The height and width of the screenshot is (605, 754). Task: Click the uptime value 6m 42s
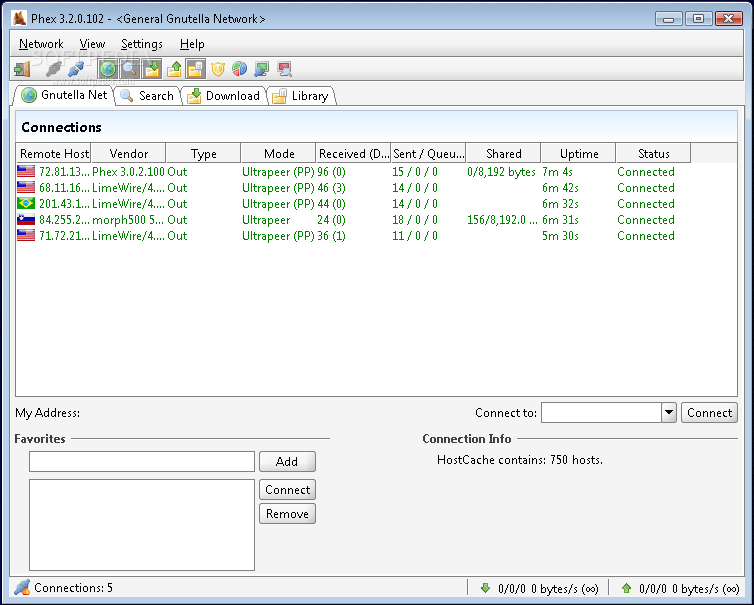(560, 188)
